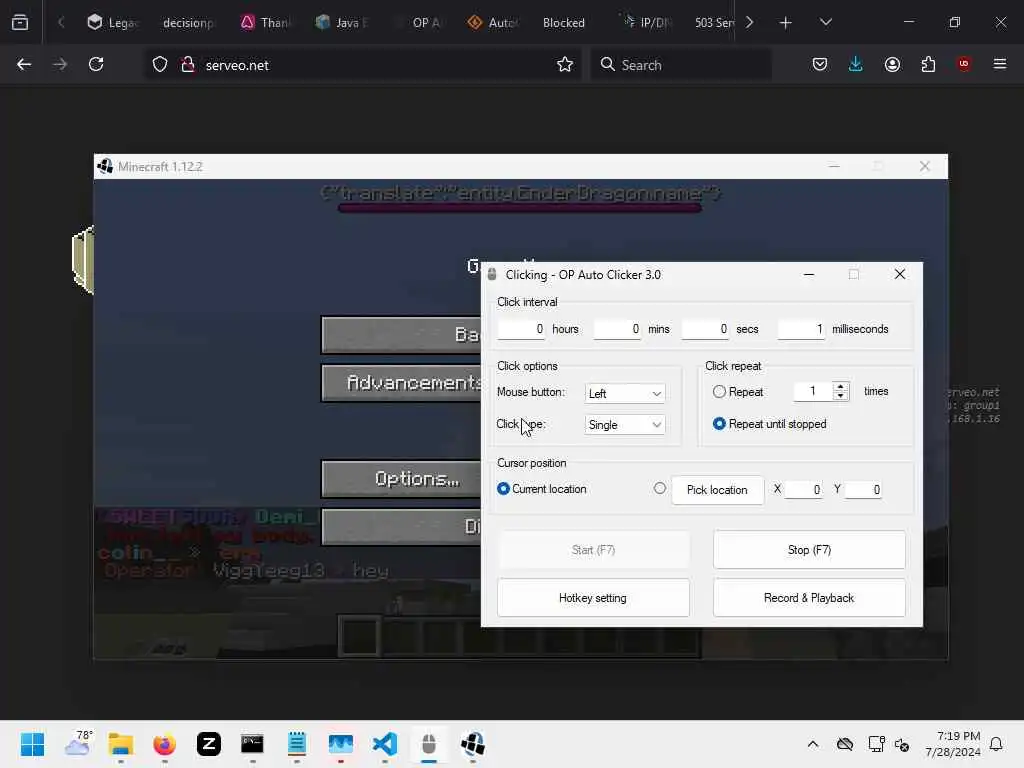Open the Mouse button dropdown
The height and width of the screenshot is (768, 1024).
pyautogui.click(x=625, y=393)
